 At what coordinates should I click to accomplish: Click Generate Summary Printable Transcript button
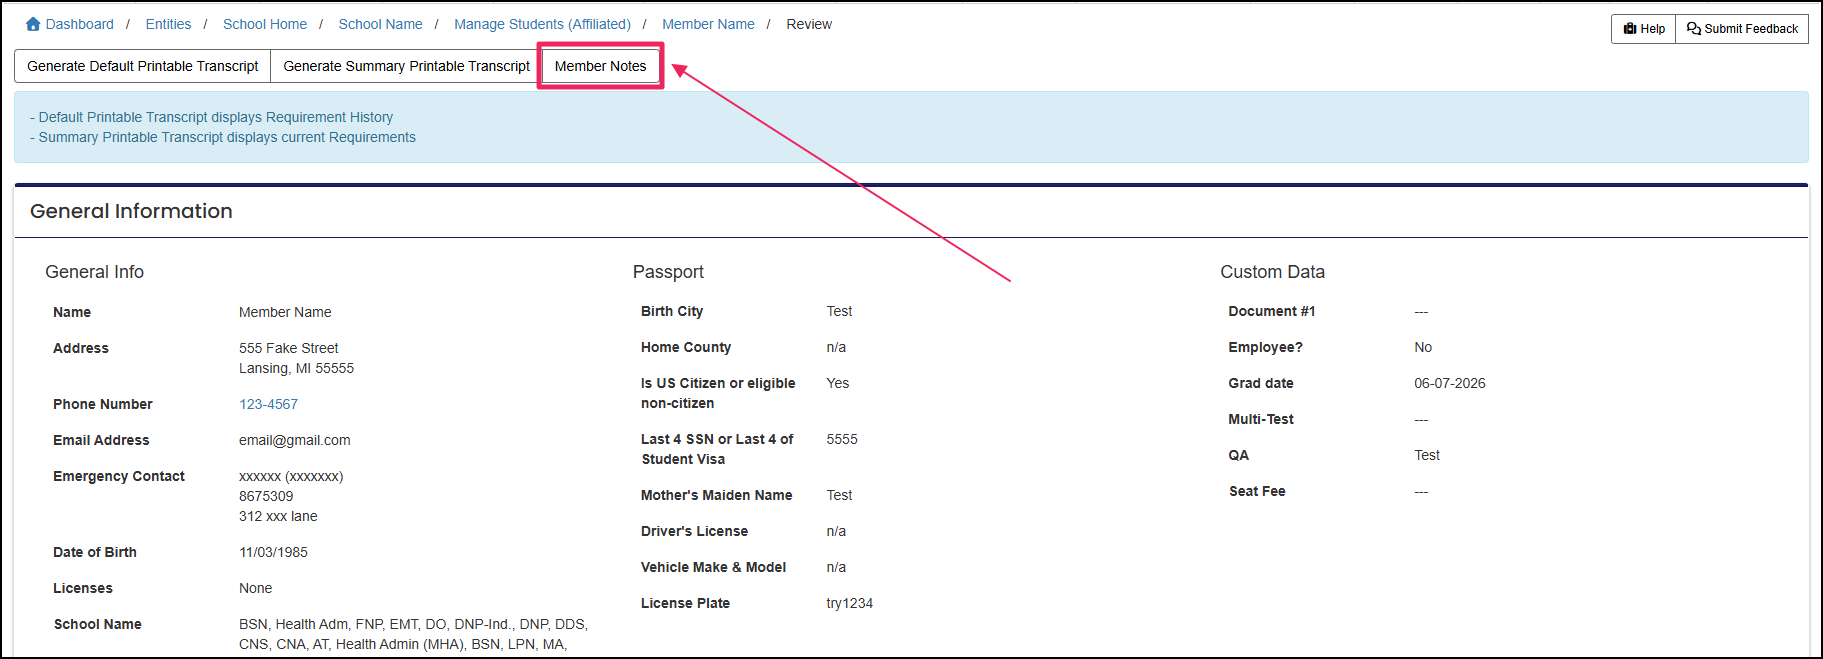point(406,66)
